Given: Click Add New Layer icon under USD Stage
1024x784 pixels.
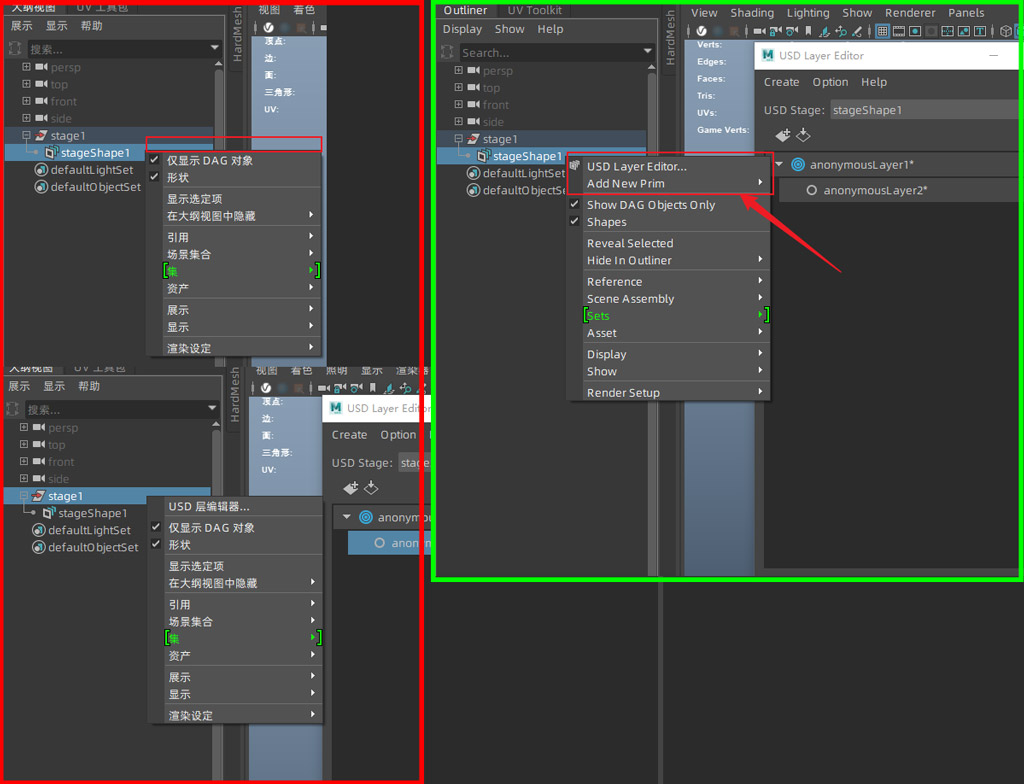Looking at the screenshot, I should [782, 135].
